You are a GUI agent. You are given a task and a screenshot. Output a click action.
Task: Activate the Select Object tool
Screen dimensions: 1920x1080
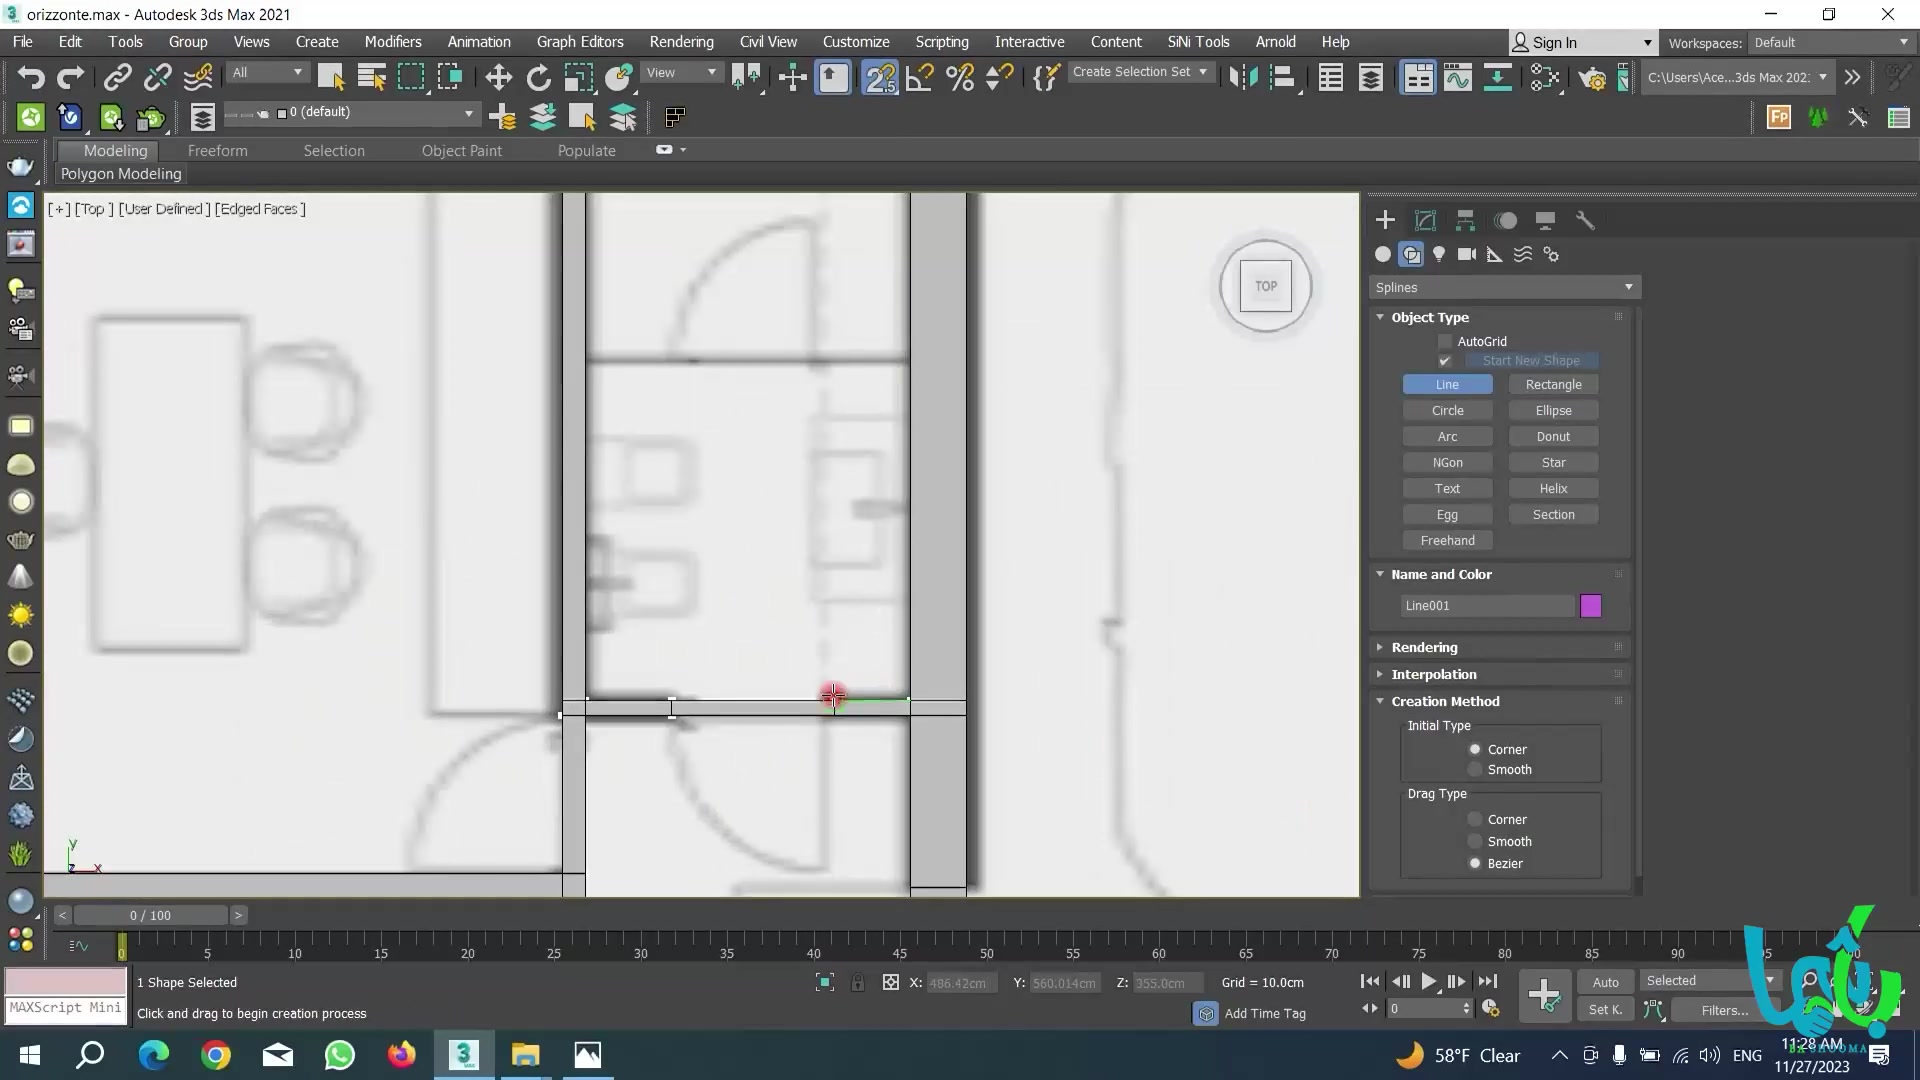tap(330, 77)
